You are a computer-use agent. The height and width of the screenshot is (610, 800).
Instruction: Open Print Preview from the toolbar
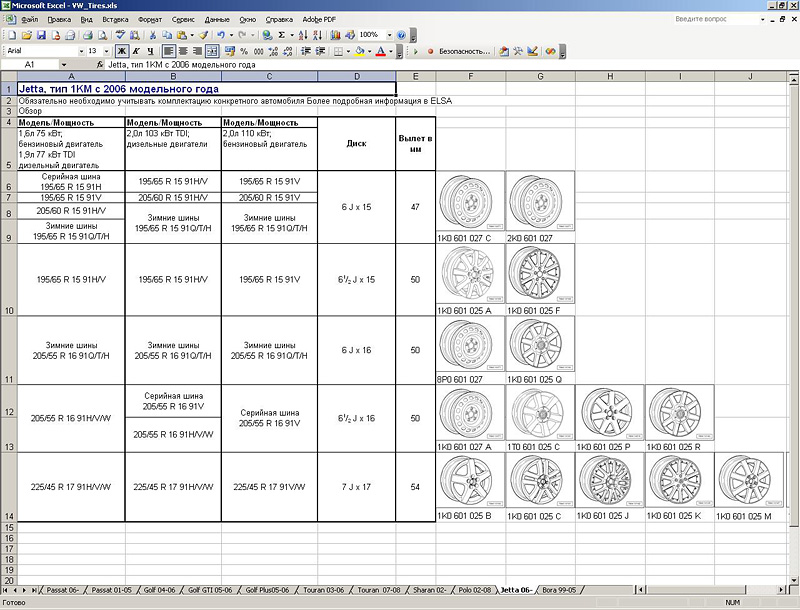click(x=102, y=35)
